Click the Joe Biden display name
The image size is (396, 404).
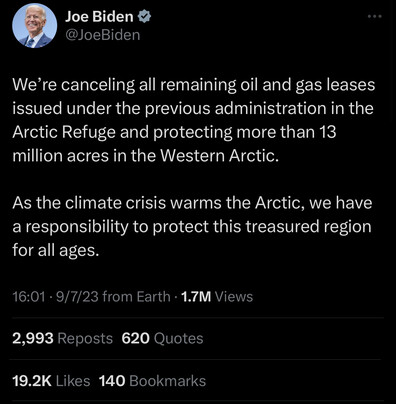tap(99, 16)
